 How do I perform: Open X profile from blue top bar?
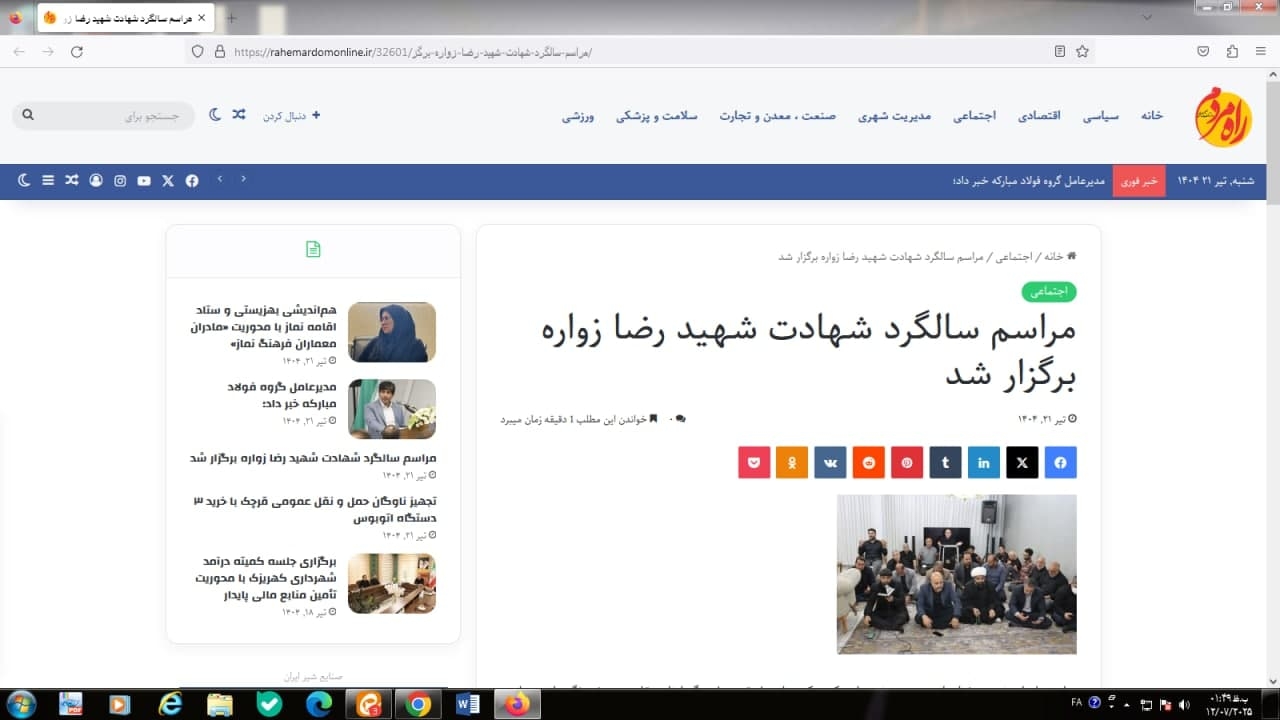[168, 180]
